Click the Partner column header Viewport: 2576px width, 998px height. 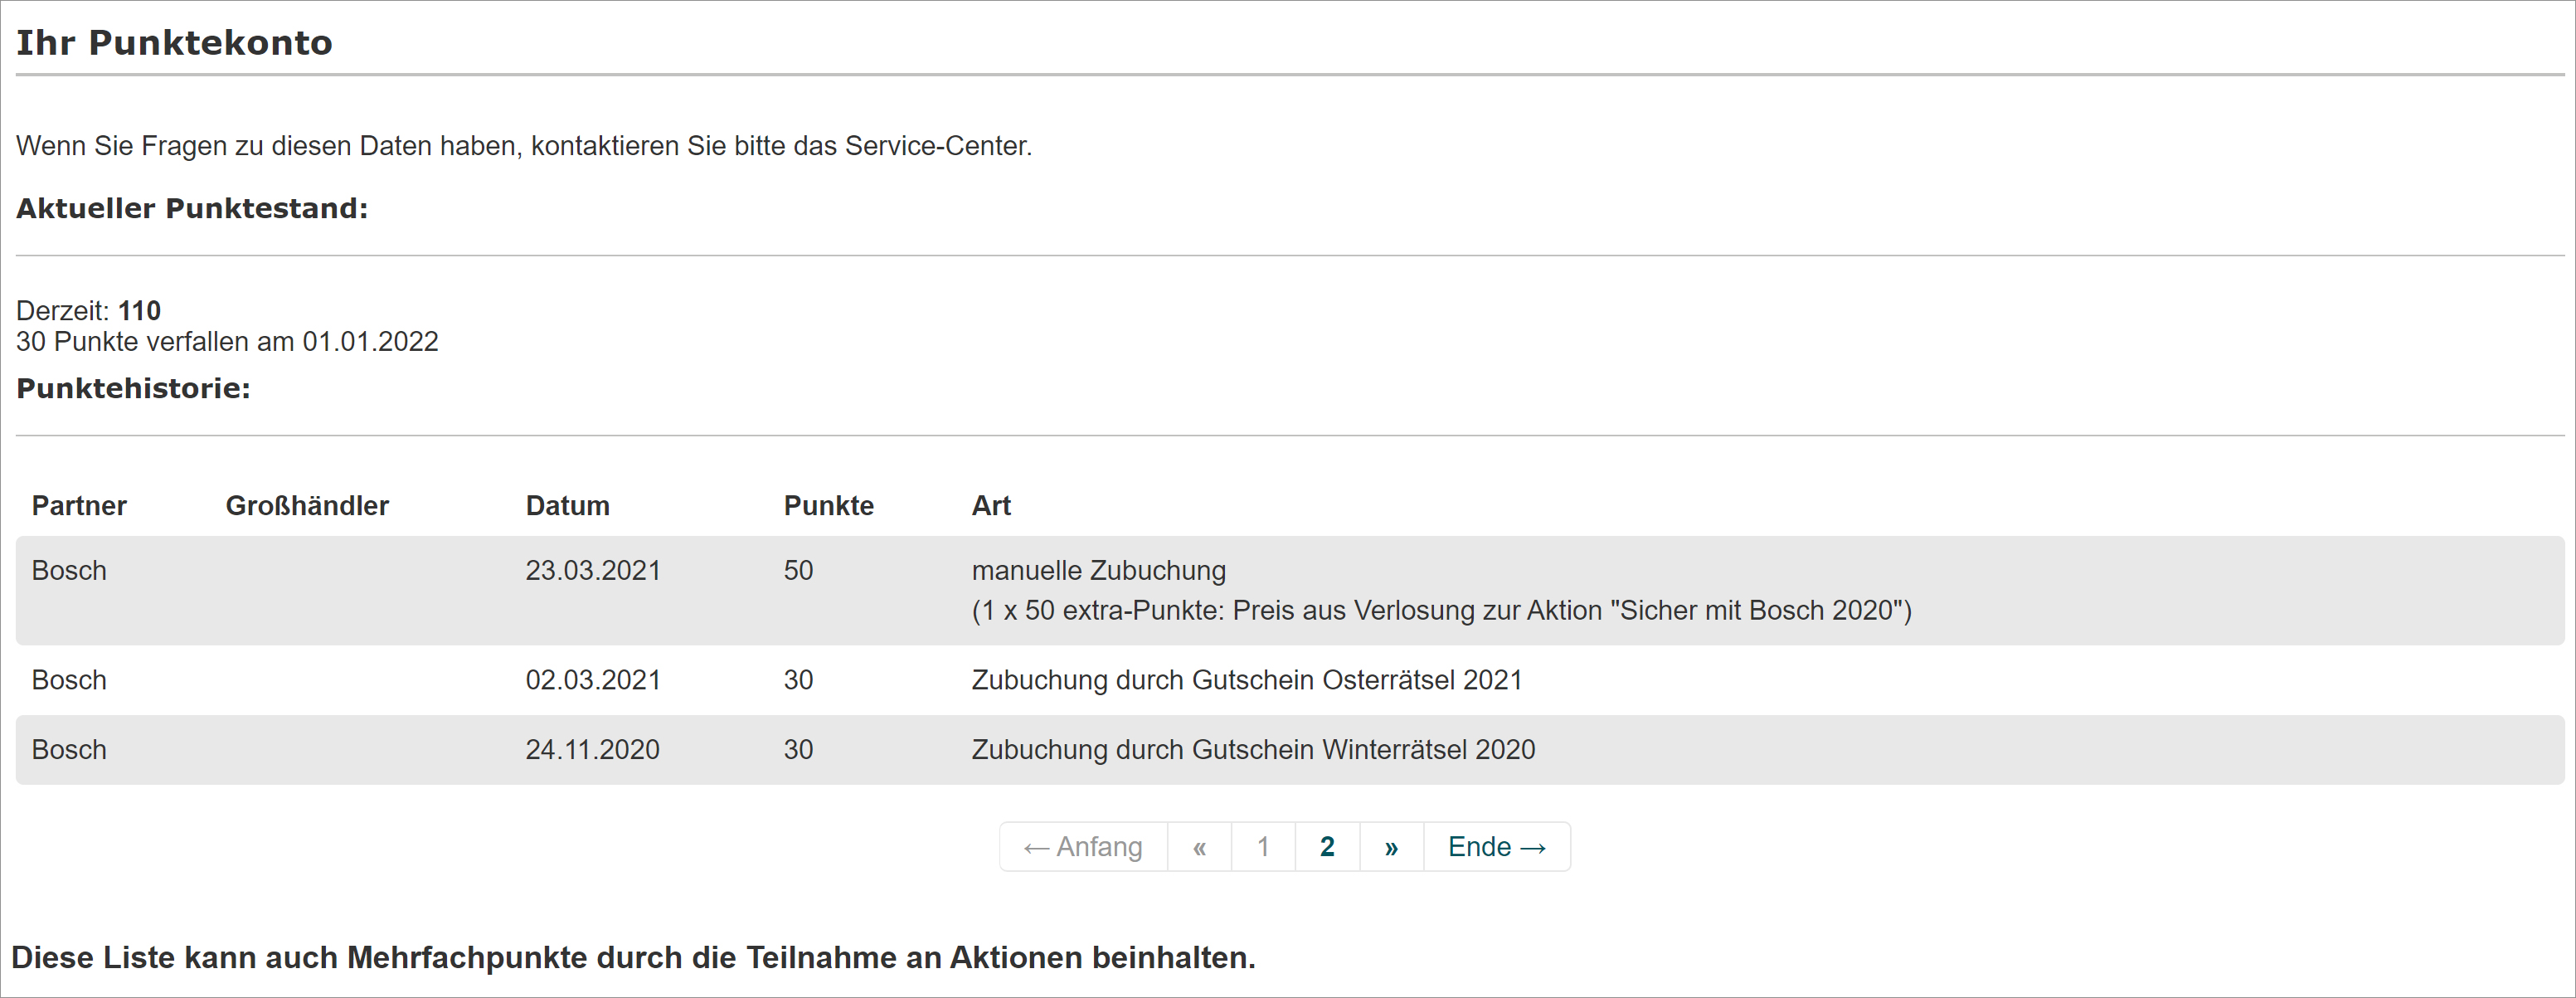tap(79, 505)
